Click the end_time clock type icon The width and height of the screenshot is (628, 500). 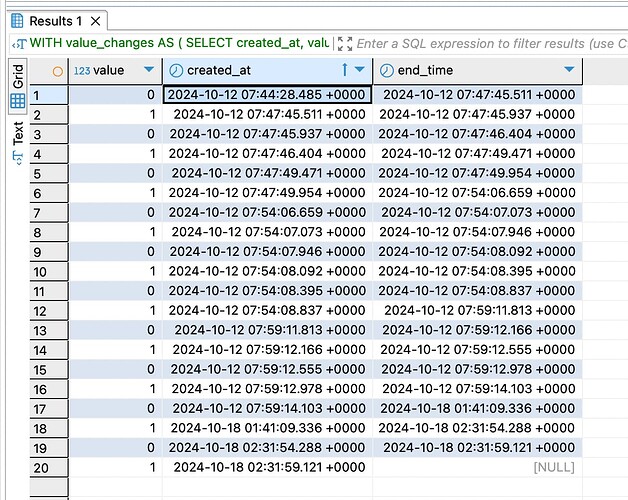click(x=386, y=71)
